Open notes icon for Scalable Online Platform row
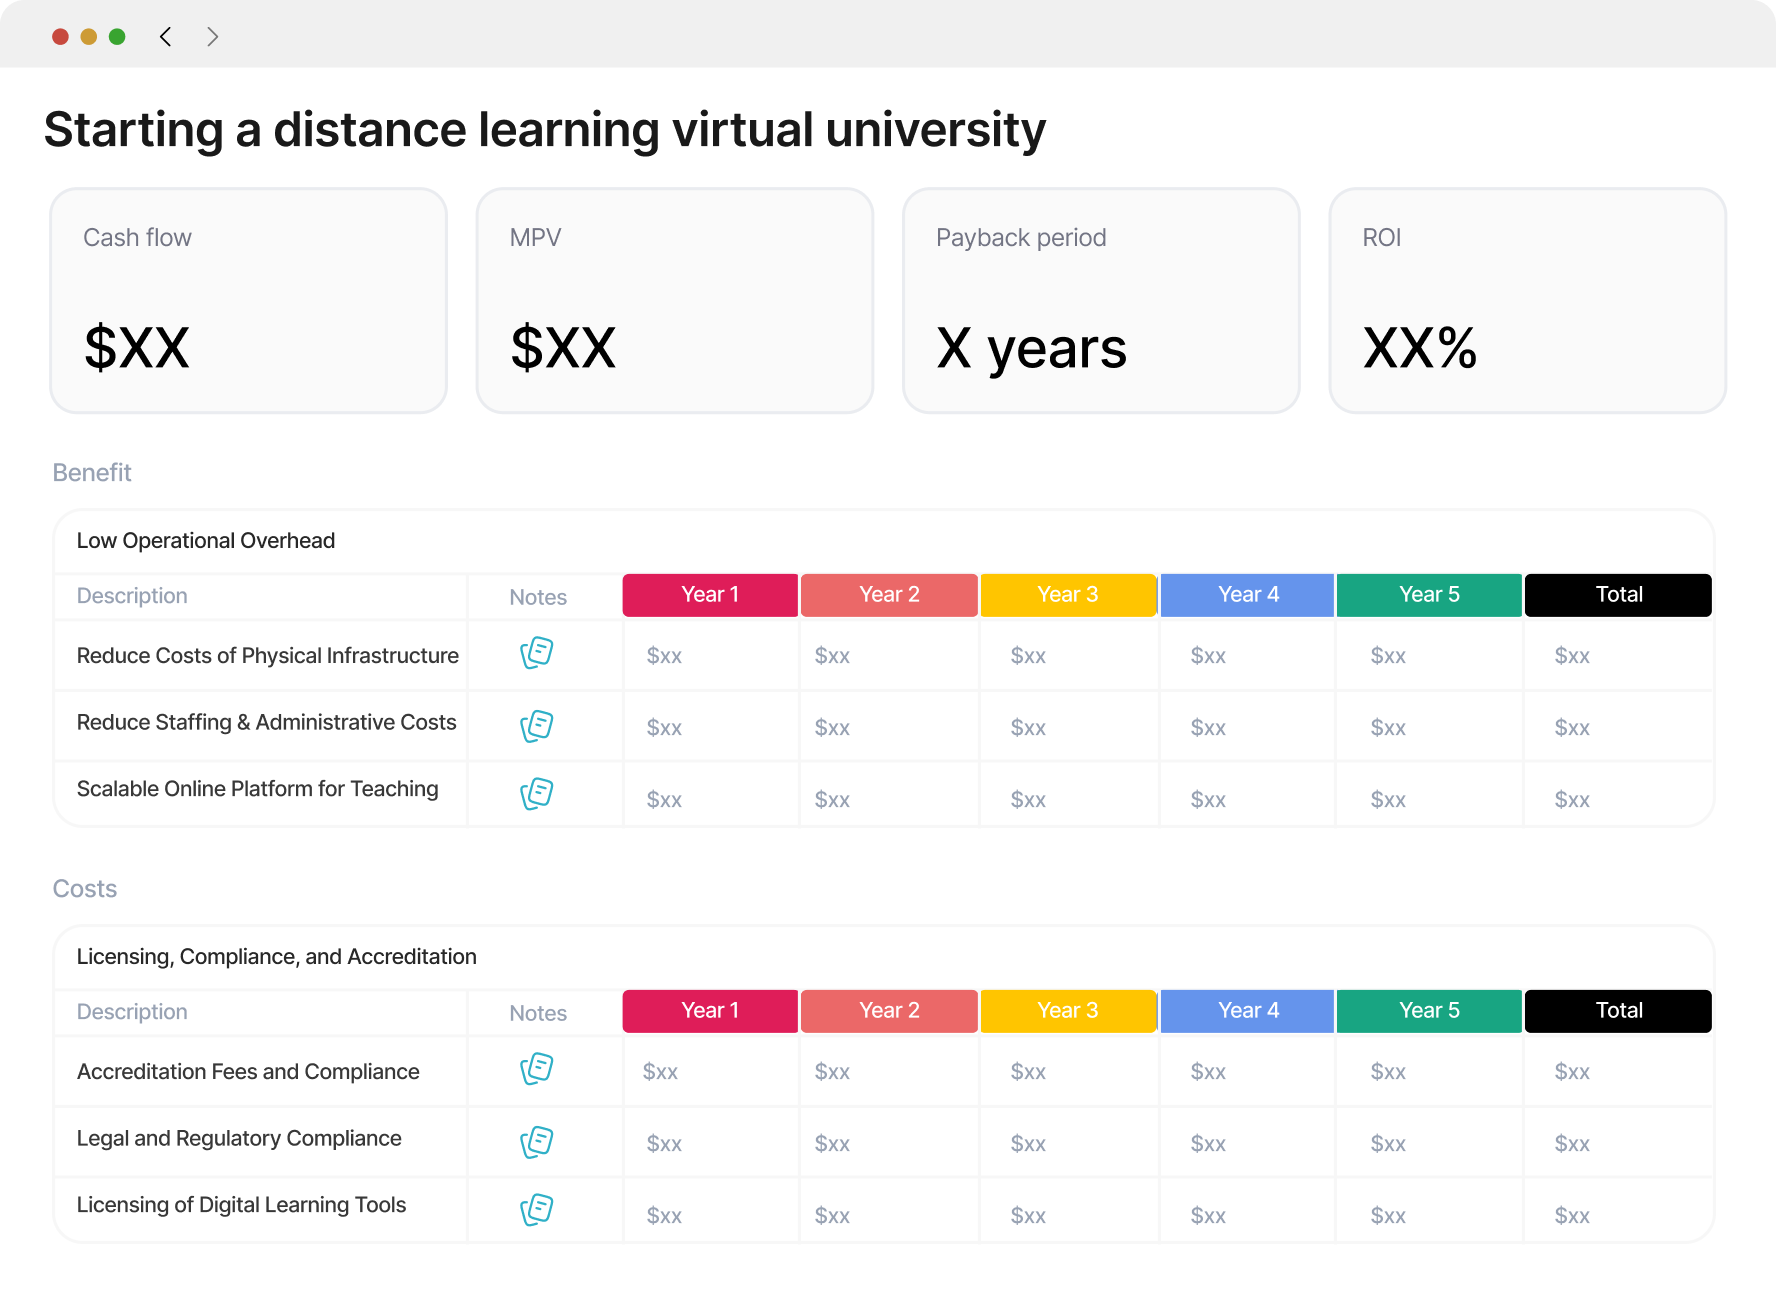 (x=537, y=794)
